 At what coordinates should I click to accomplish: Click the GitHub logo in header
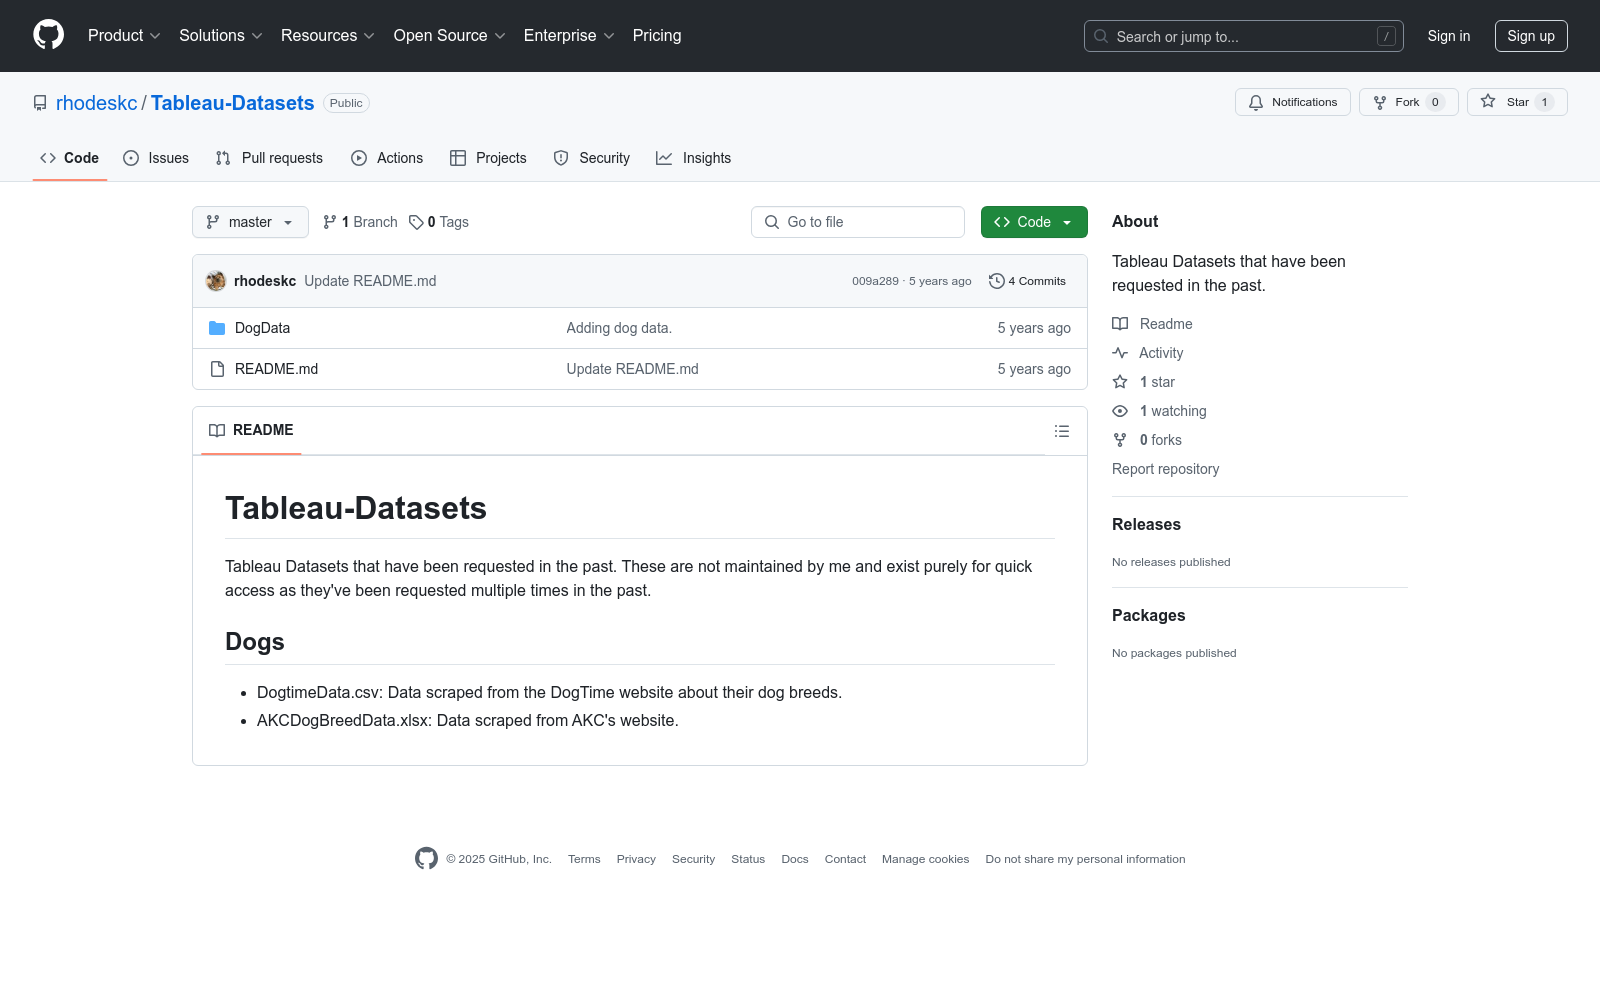[48, 35]
